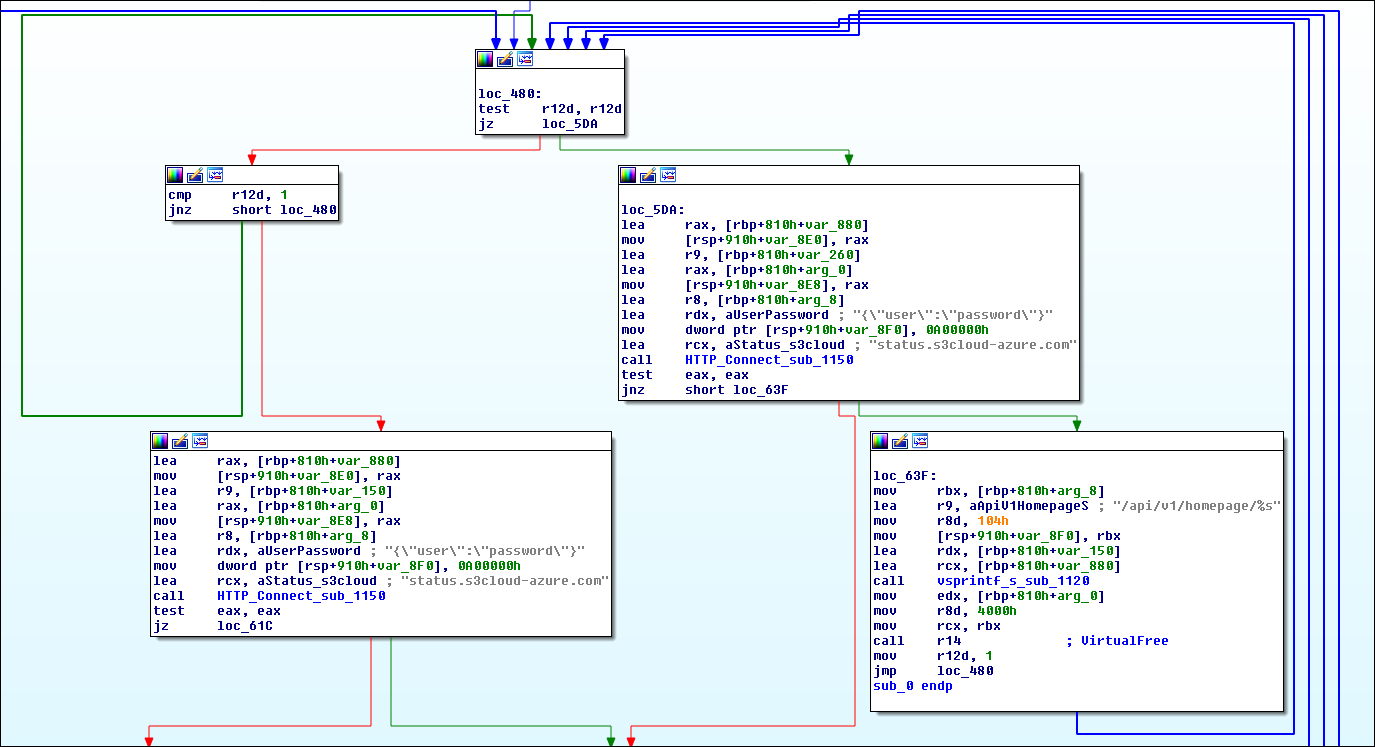Click the pencil edit icon on loc_63F block
The width and height of the screenshot is (1375, 747).
point(900,441)
